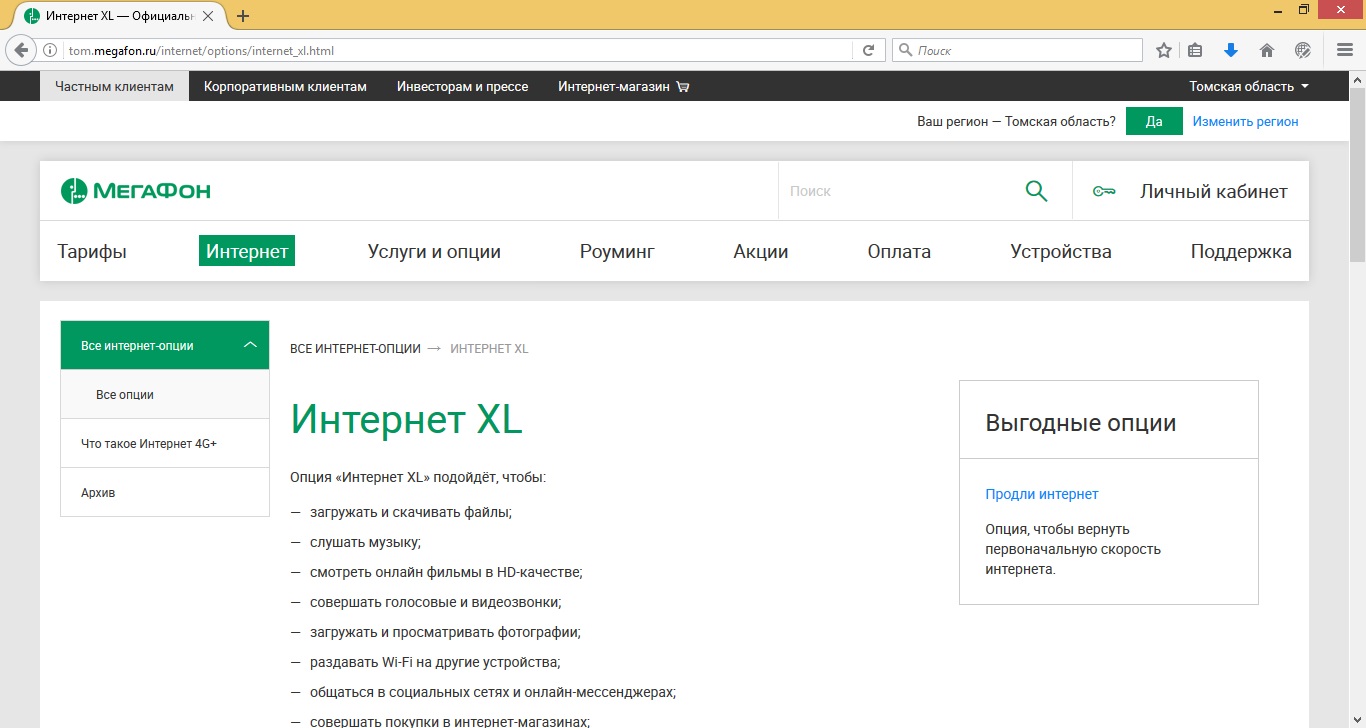Open the Роуминг menu item
Viewport: 1366px width, 728px height.
617,252
